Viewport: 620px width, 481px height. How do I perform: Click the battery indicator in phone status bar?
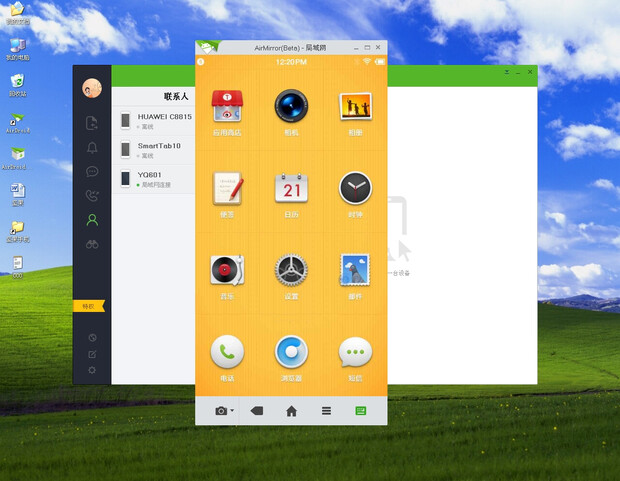point(380,62)
